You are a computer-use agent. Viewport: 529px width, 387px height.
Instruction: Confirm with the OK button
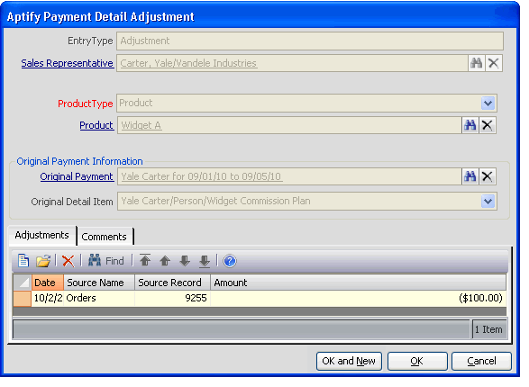(x=417, y=361)
